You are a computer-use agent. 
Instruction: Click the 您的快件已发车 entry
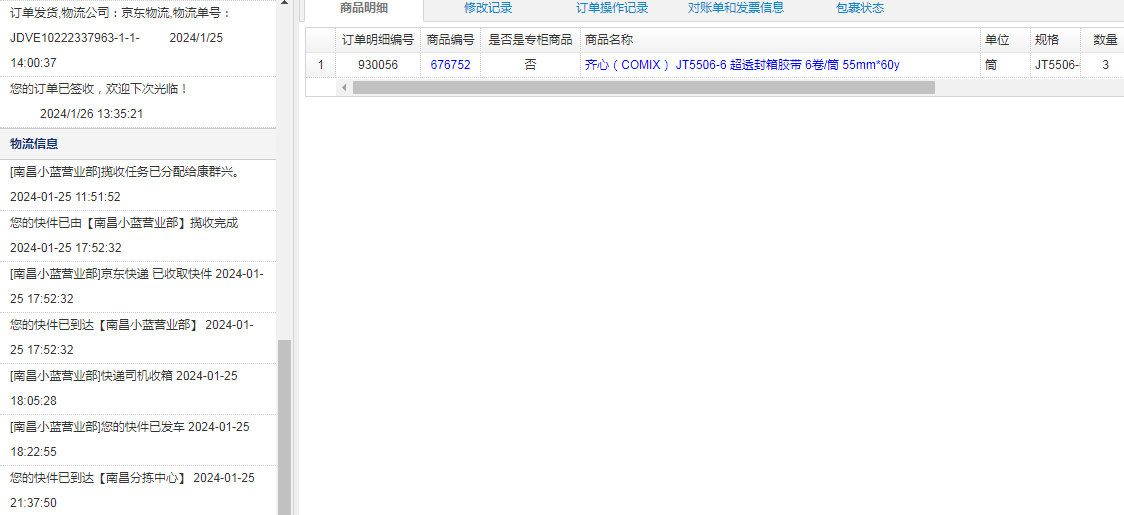coord(138,439)
